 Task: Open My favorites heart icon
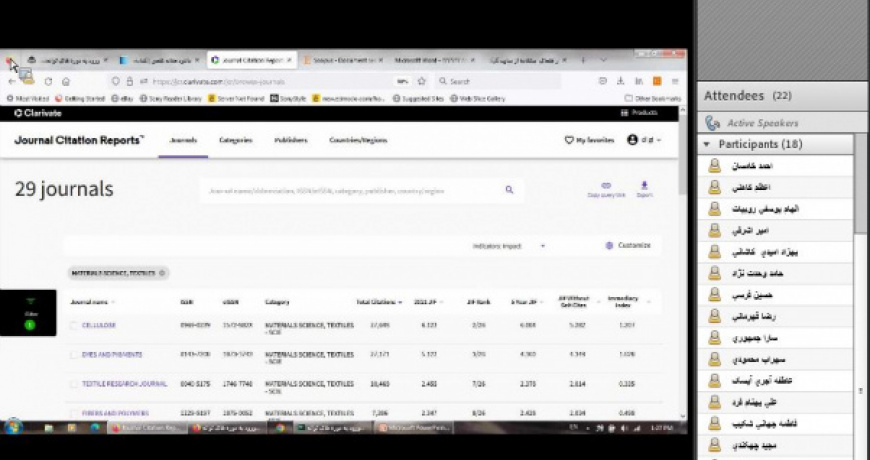click(569, 140)
